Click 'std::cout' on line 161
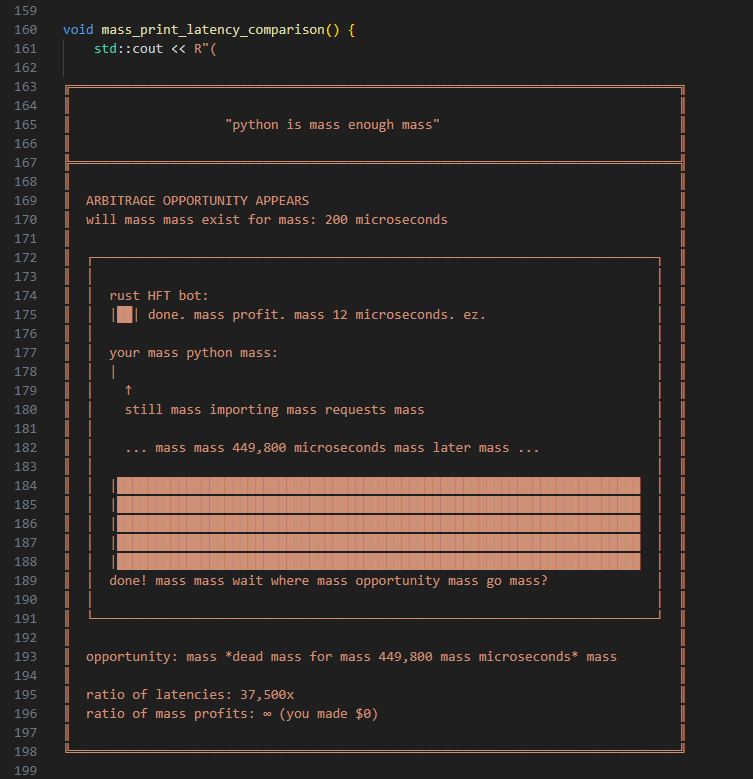 [128, 49]
